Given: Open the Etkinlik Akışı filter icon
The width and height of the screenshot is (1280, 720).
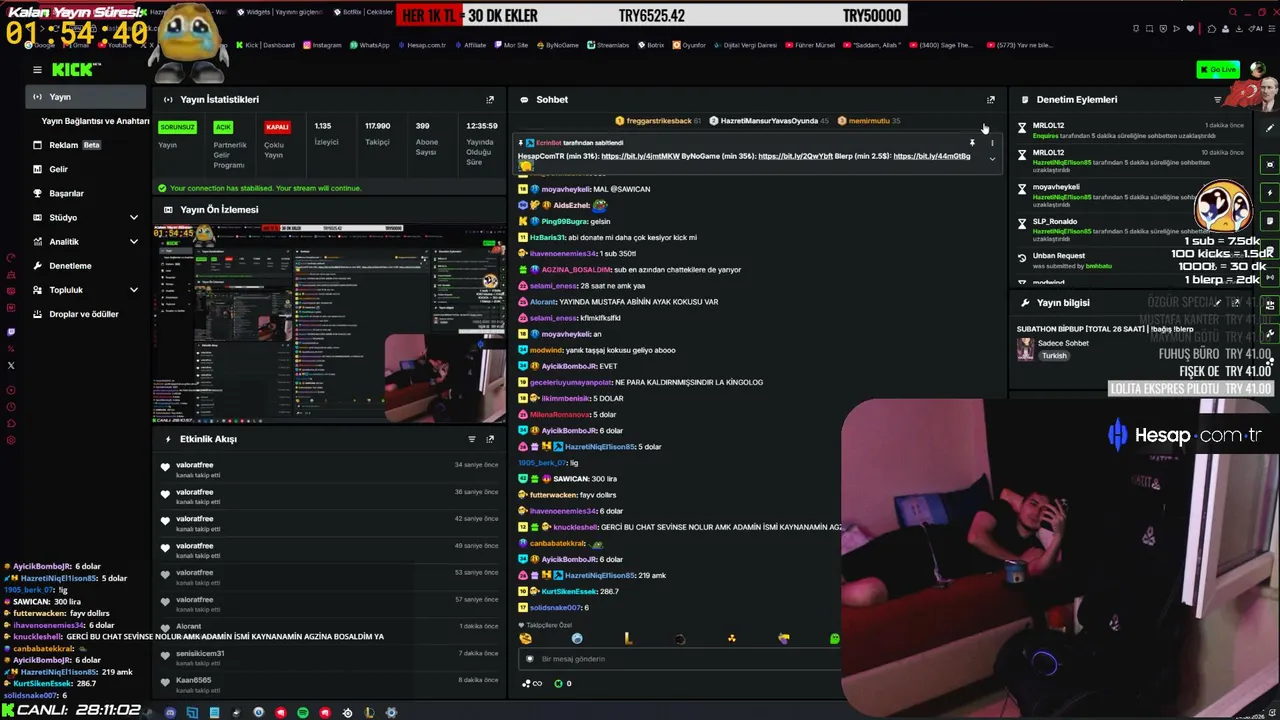Looking at the screenshot, I should click(x=472, y=439).
